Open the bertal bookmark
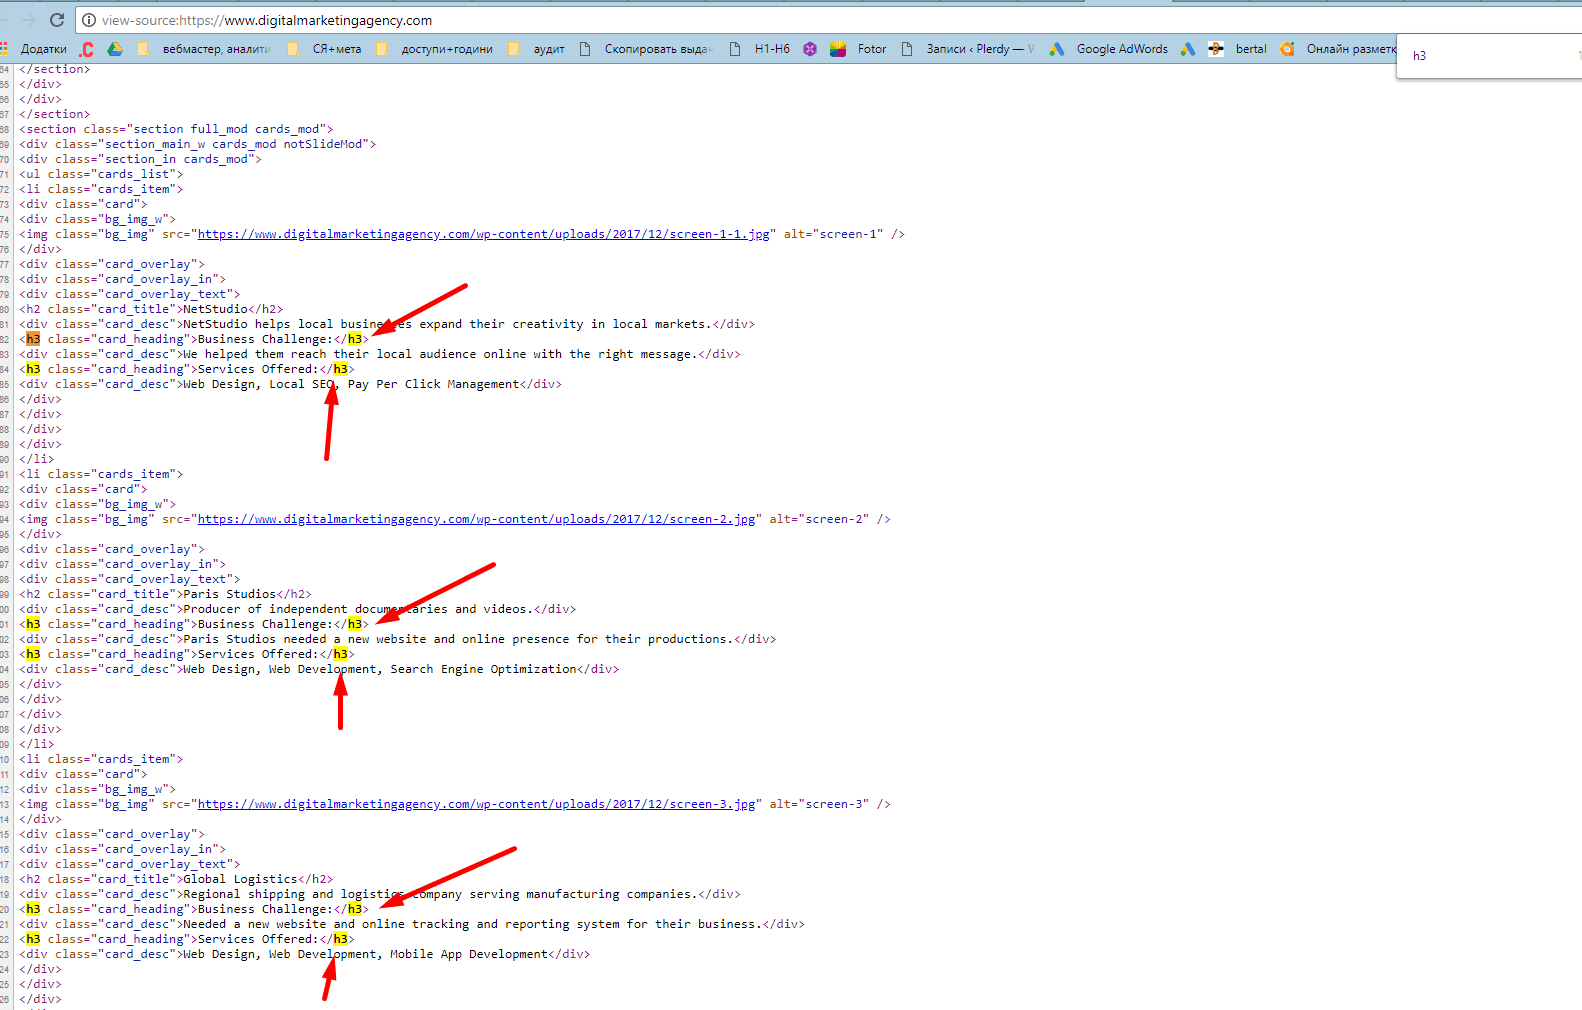 (x=1237, y=49)
